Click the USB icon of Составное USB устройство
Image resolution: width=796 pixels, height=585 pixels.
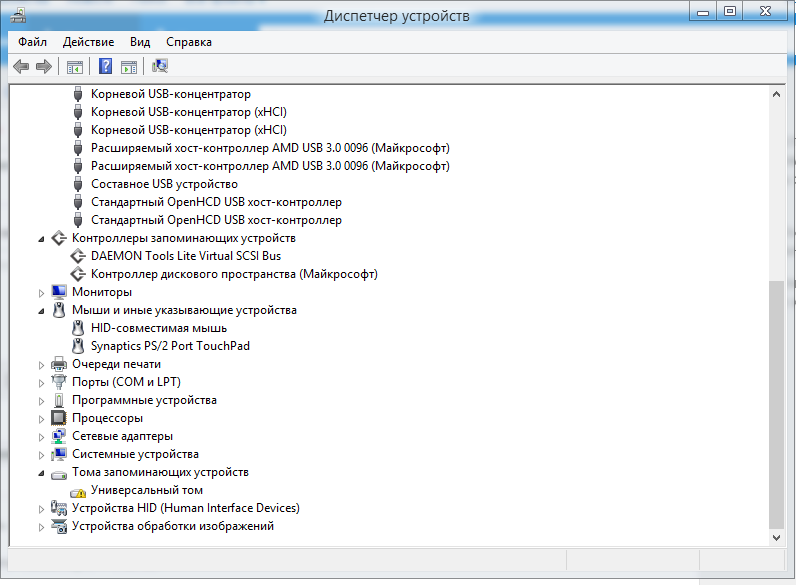(78, 184)
